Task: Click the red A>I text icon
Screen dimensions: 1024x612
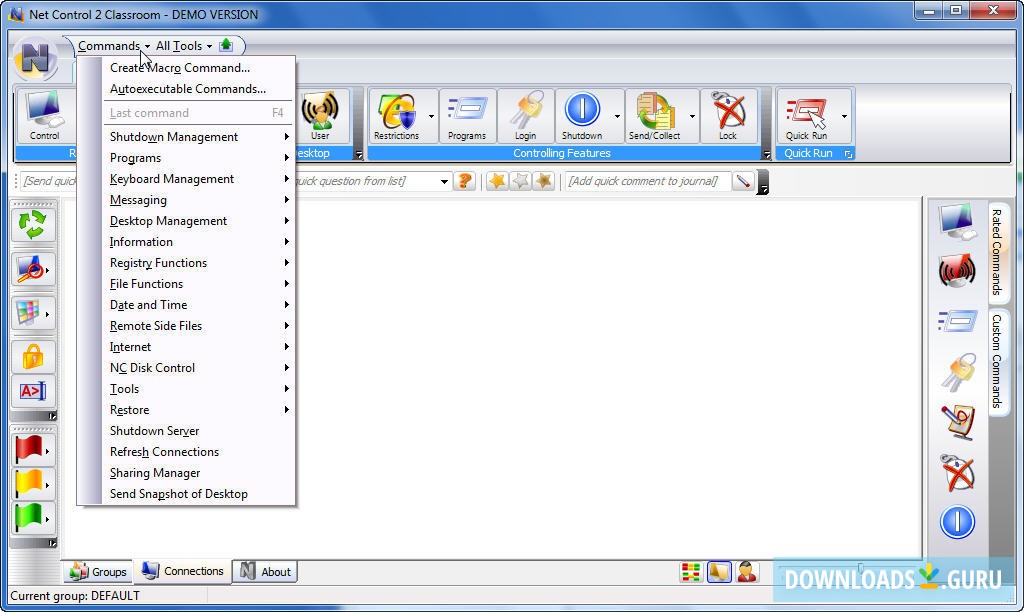Action: (x=33, y=391)
